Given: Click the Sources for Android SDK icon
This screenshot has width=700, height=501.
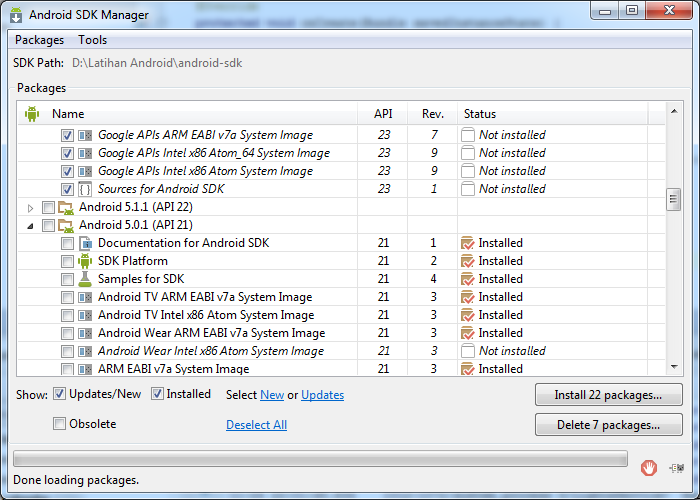Looking at the screenshot, I should 85,189.
